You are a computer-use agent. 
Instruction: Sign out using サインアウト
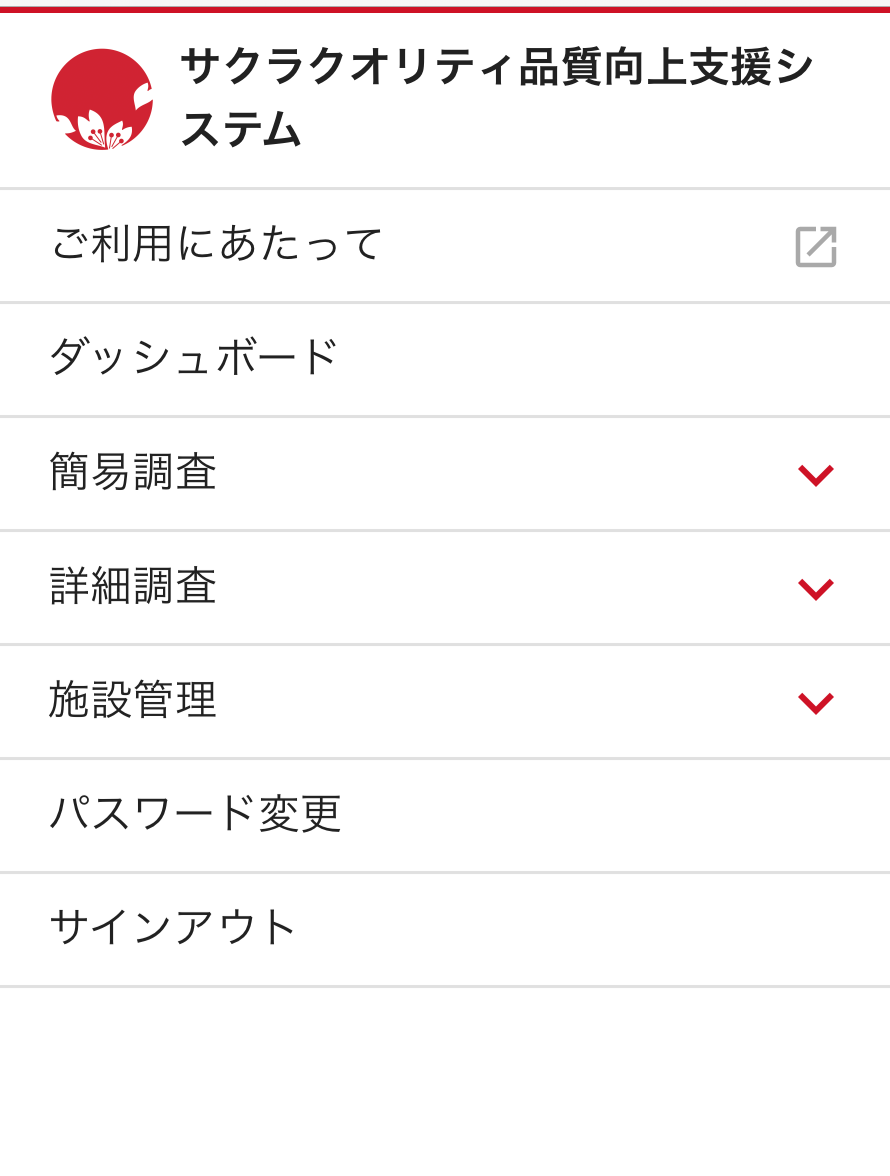[x=174, y=928]
